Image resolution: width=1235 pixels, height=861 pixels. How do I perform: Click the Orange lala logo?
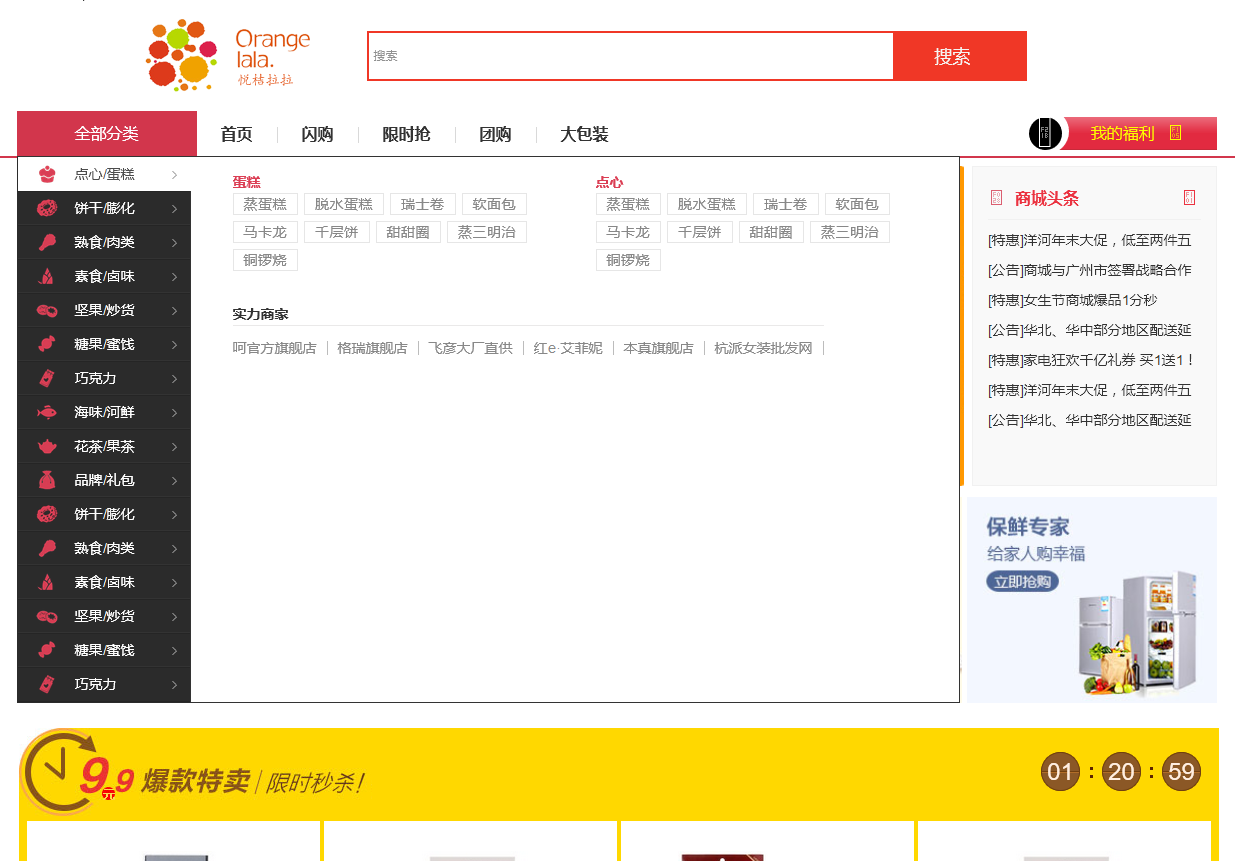click(x=229, y=56)
